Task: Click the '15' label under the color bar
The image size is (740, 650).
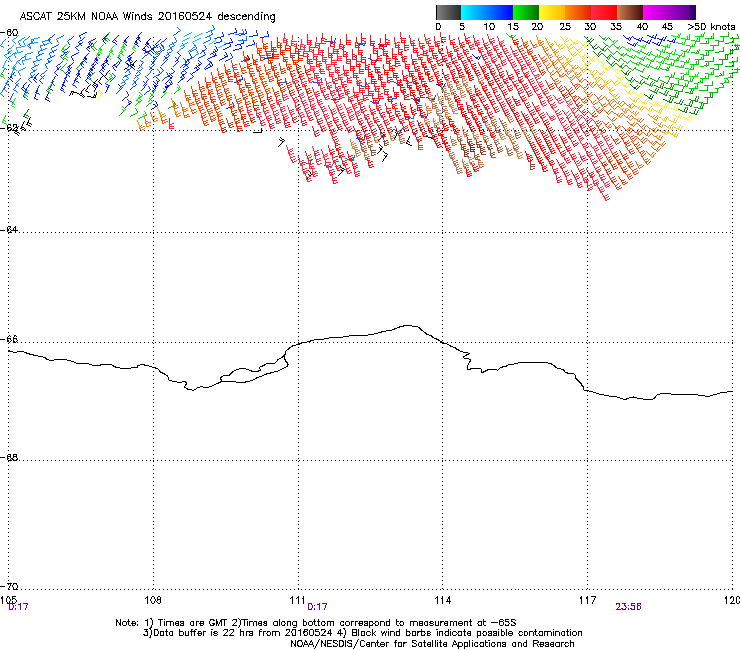Action: (x=513, y=27)
